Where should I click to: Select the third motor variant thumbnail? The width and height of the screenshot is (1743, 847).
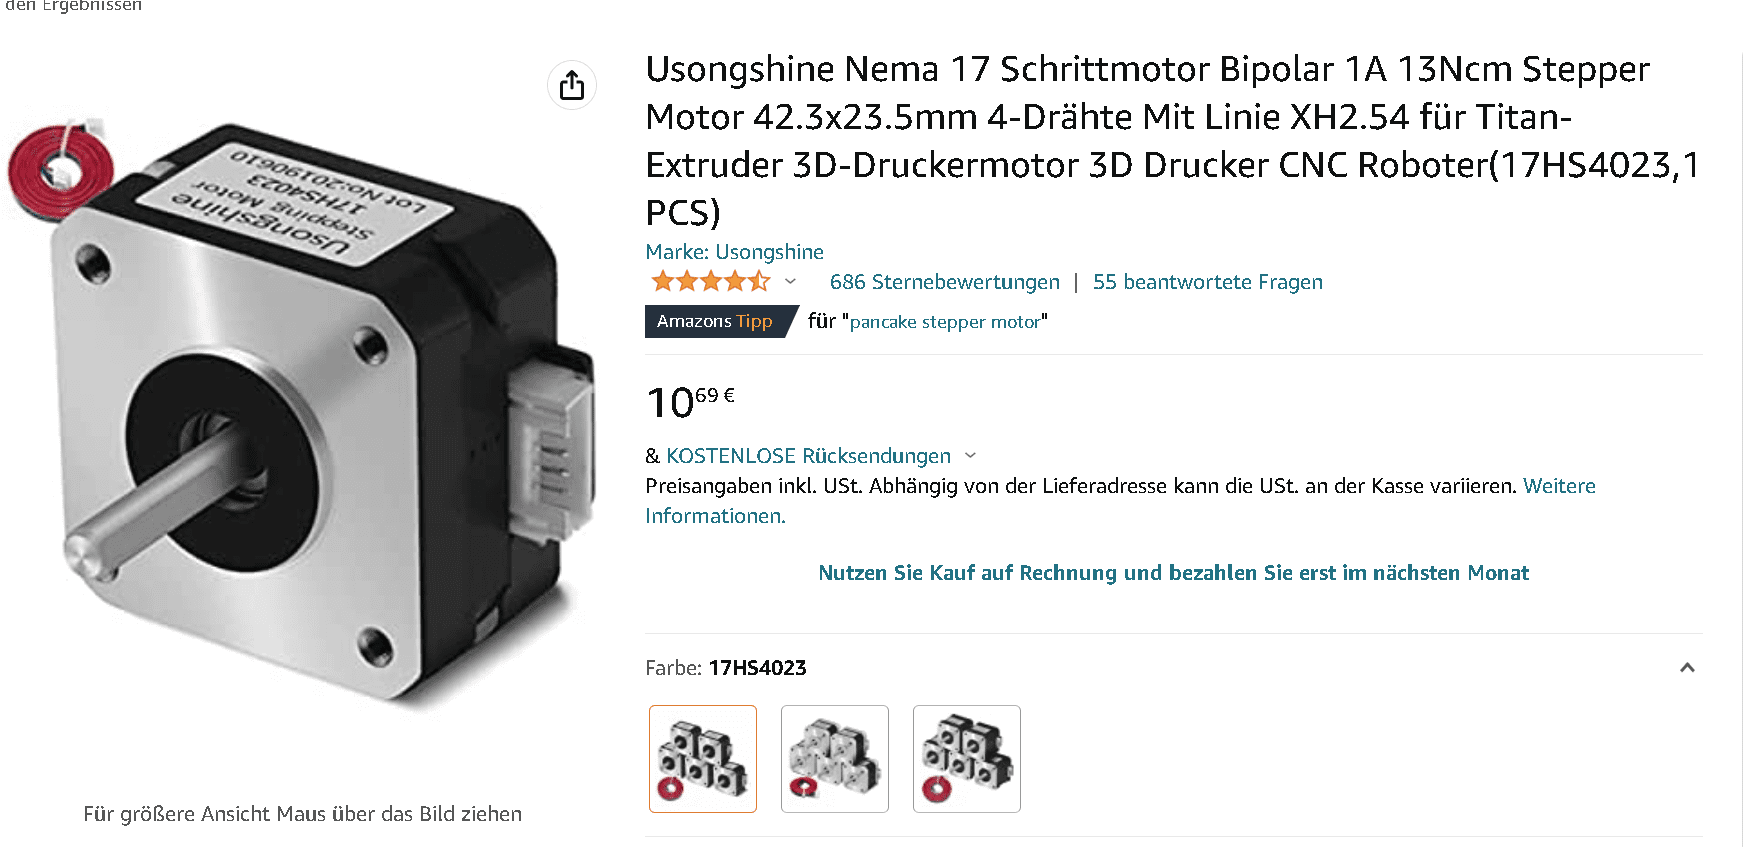[967, 759]
